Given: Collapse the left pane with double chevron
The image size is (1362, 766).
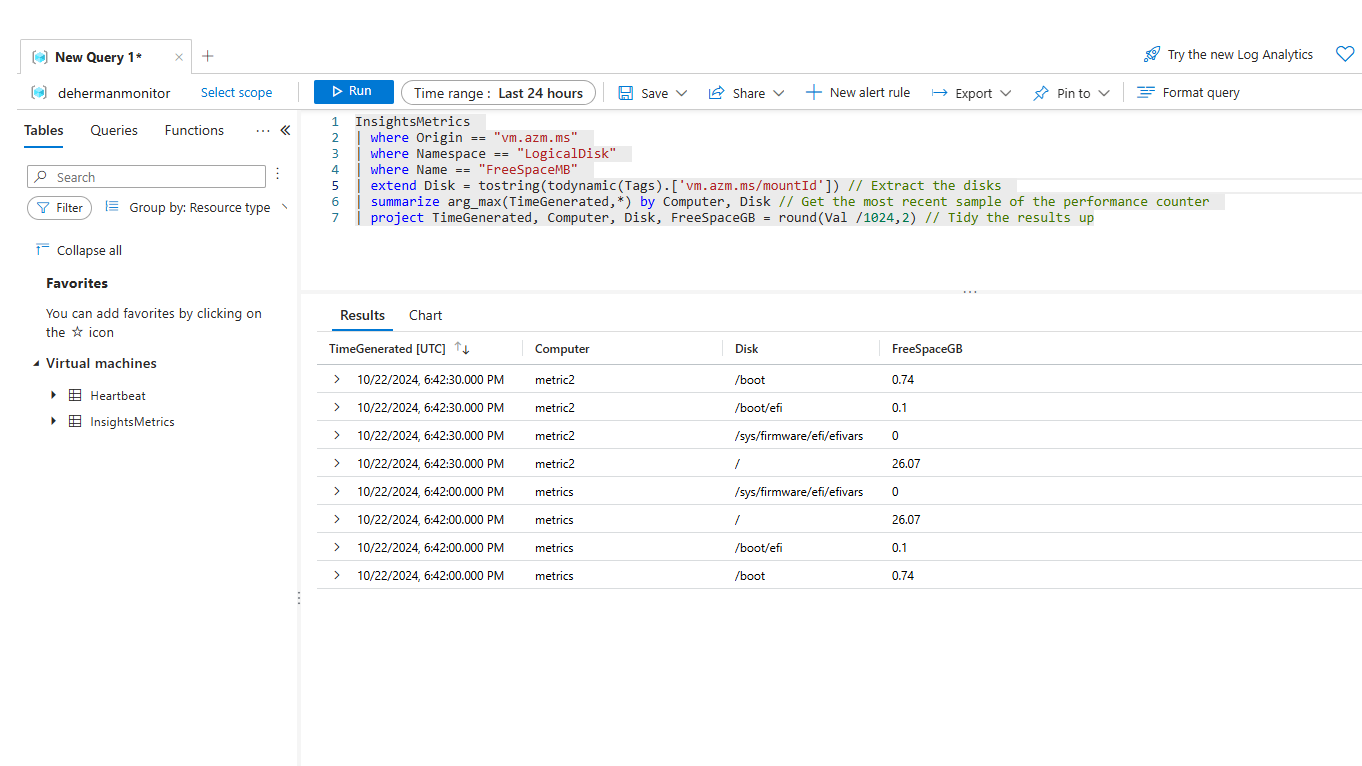Looking at the screenshot, I should [x=285, y=130].
